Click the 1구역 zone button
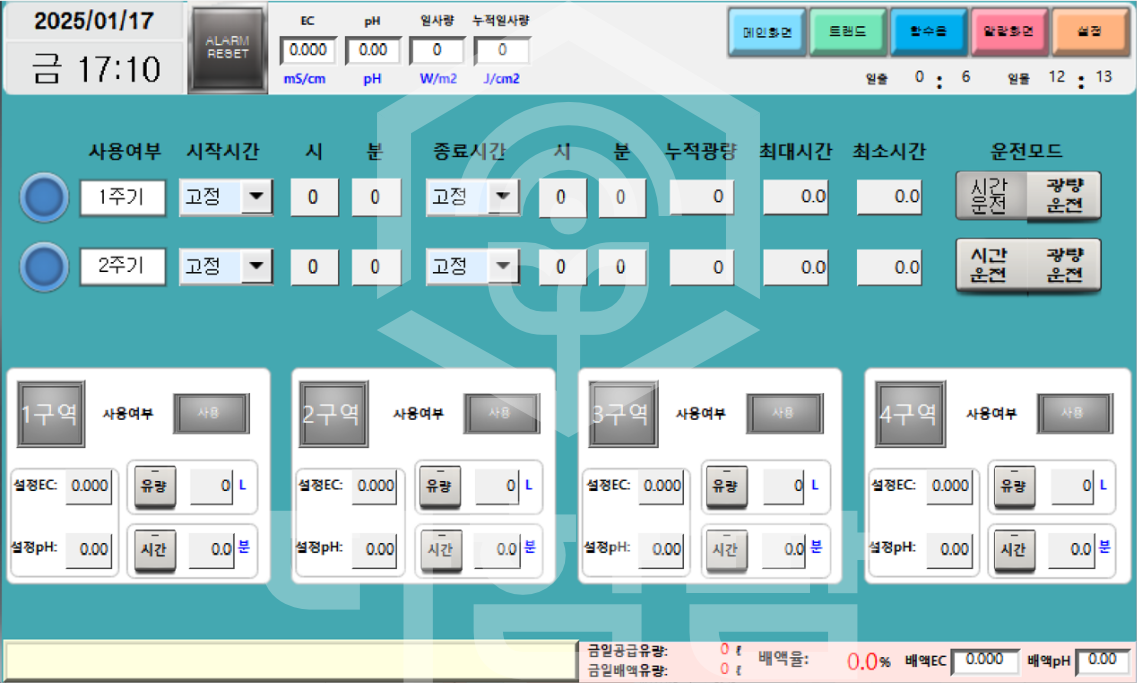 point(50,413)
